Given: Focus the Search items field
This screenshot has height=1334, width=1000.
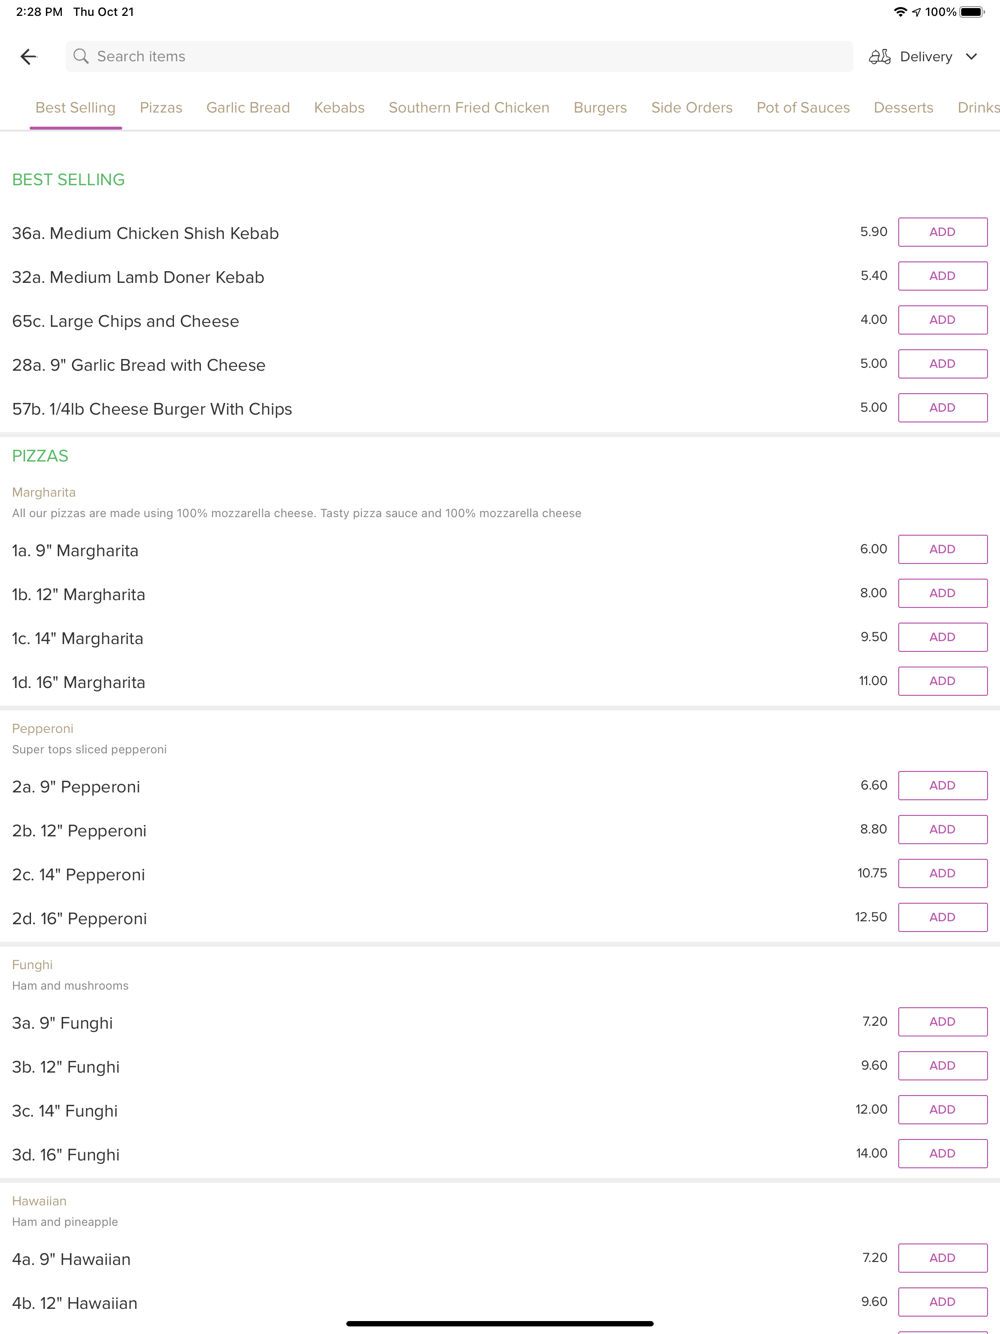Looking at the screenshot, I should point(460,57).
